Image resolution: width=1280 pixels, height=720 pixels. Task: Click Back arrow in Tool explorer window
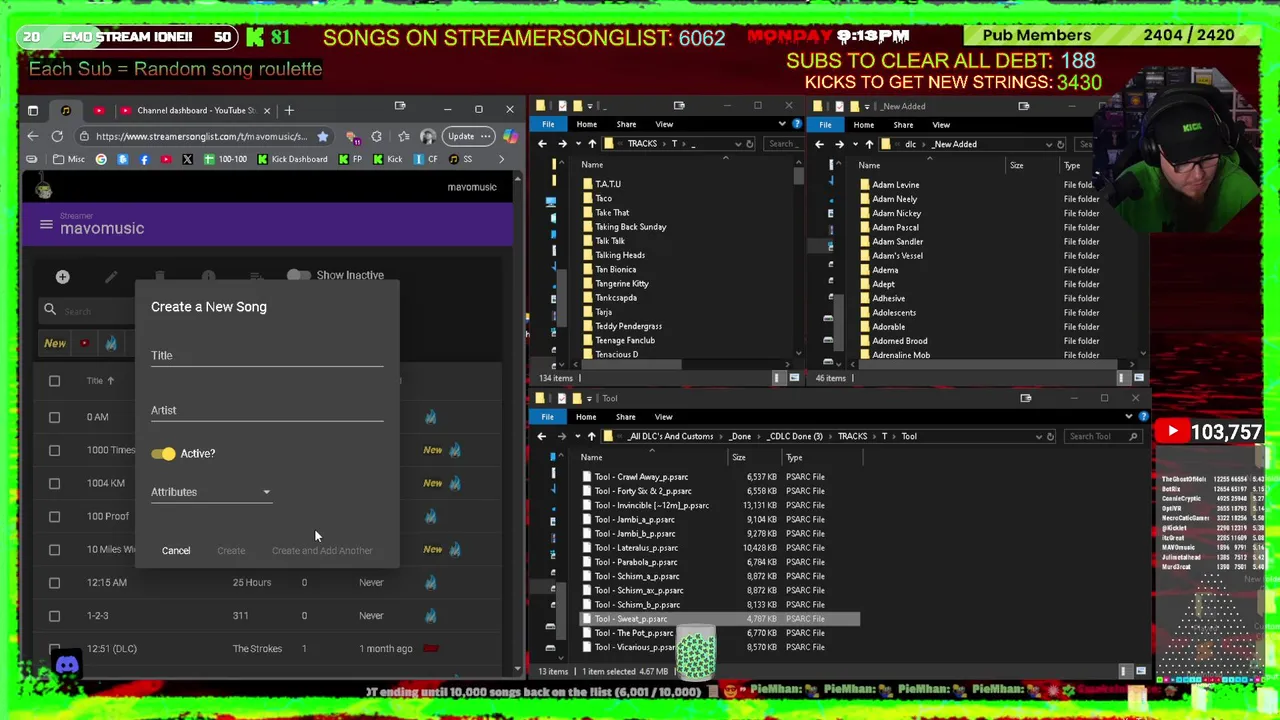click(542, 436)
